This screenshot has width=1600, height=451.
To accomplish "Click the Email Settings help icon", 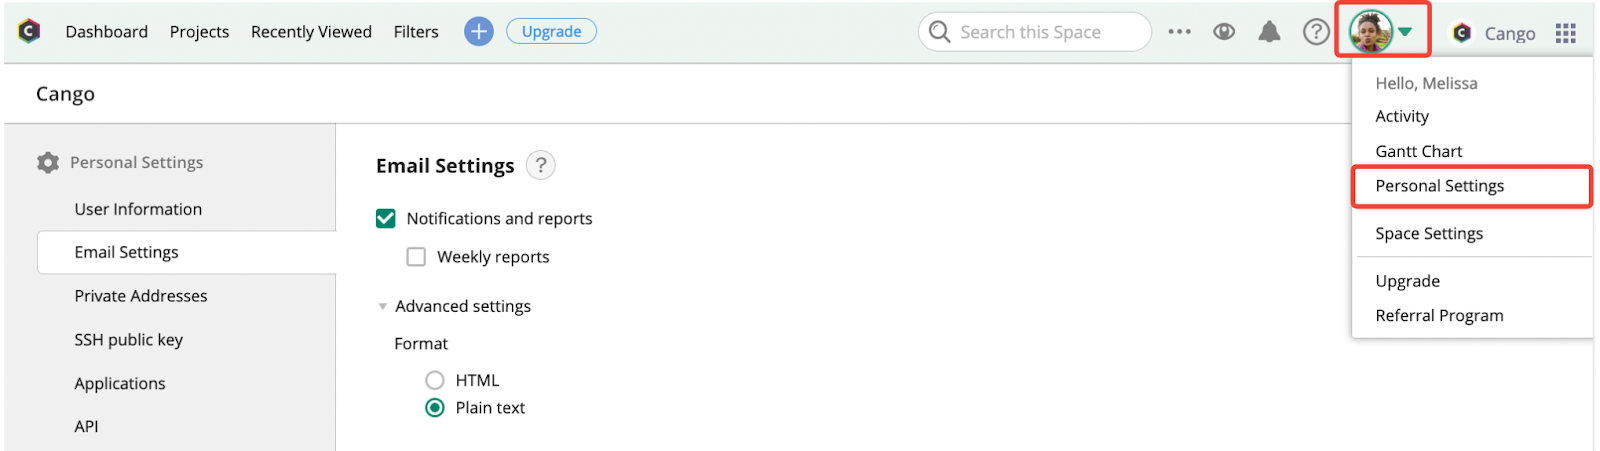I will coord(541,165).
